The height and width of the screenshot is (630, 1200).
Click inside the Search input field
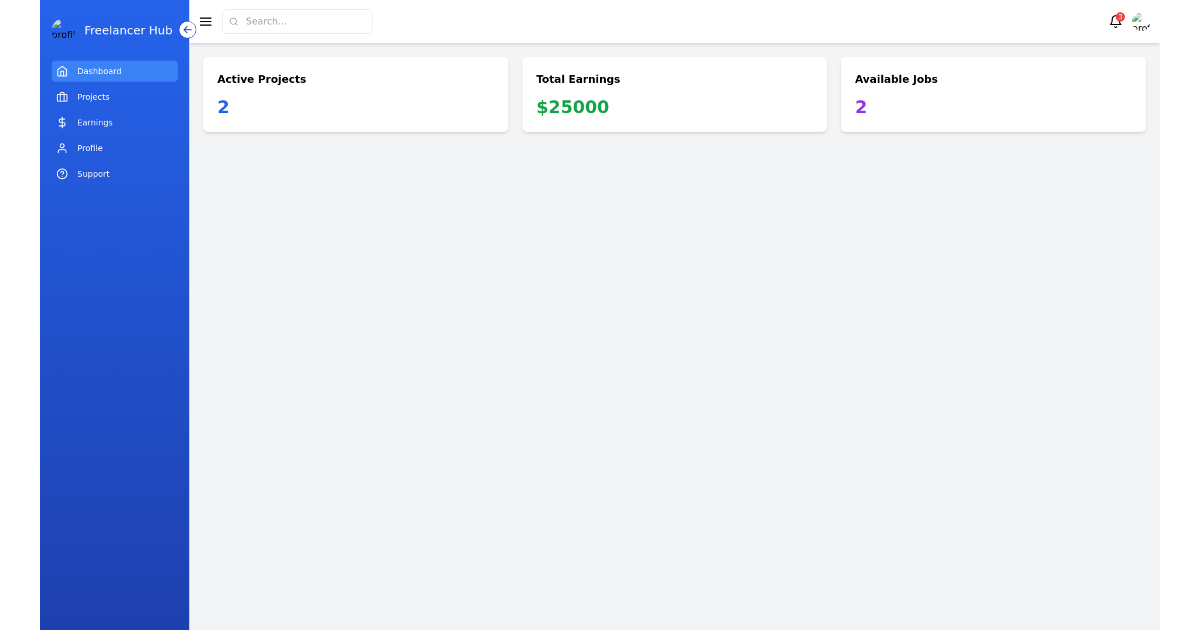point(297,21)
